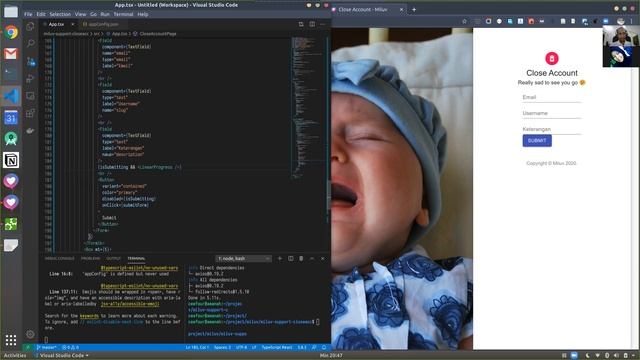Open the Run and Debug view
Image resolution: width=640 pixels, height=360 pixels.
click(x=30, y=78)
